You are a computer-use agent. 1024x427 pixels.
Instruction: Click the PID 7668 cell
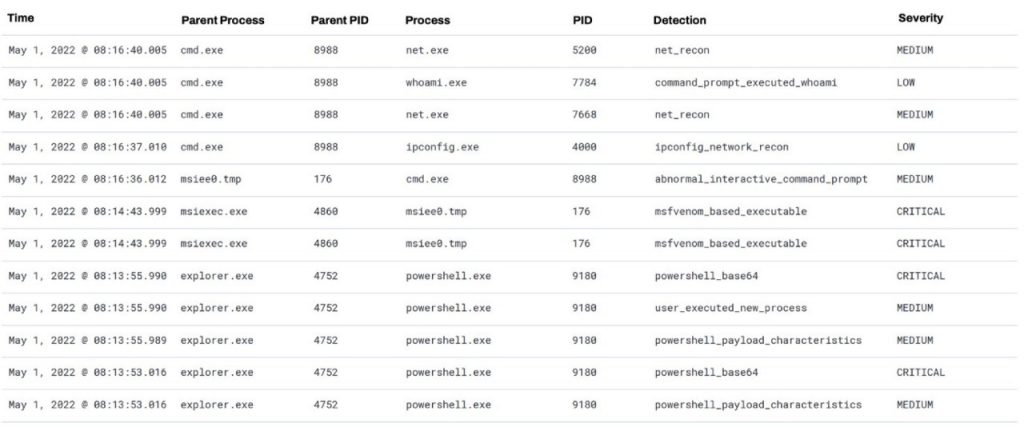pyautogui.click(x=584, y=114)
